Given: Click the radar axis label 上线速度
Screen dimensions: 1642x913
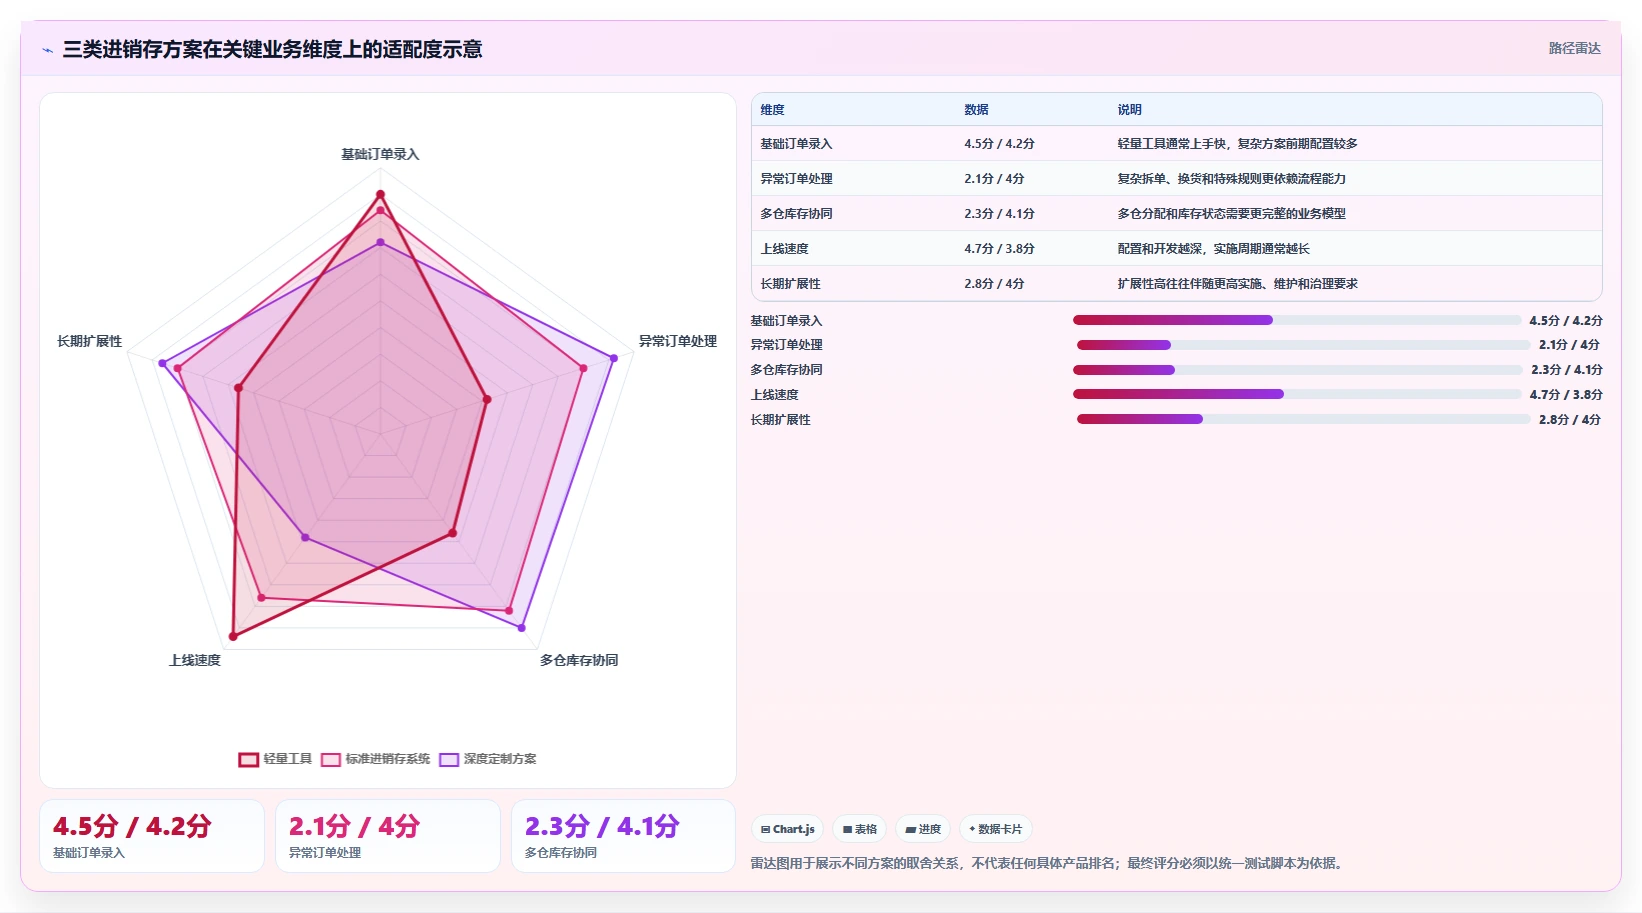Looking at the screenshot, I should click(x=195, y=661).
